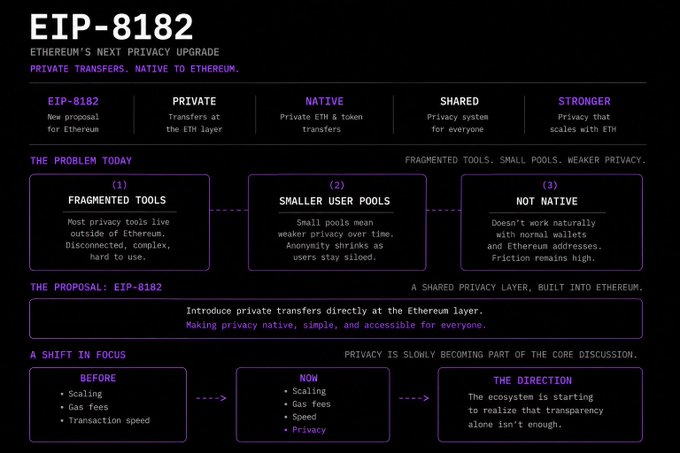Click the BEFORE card heading
Viewport: 680px width, 453px height.
click(x=98, y=378)
